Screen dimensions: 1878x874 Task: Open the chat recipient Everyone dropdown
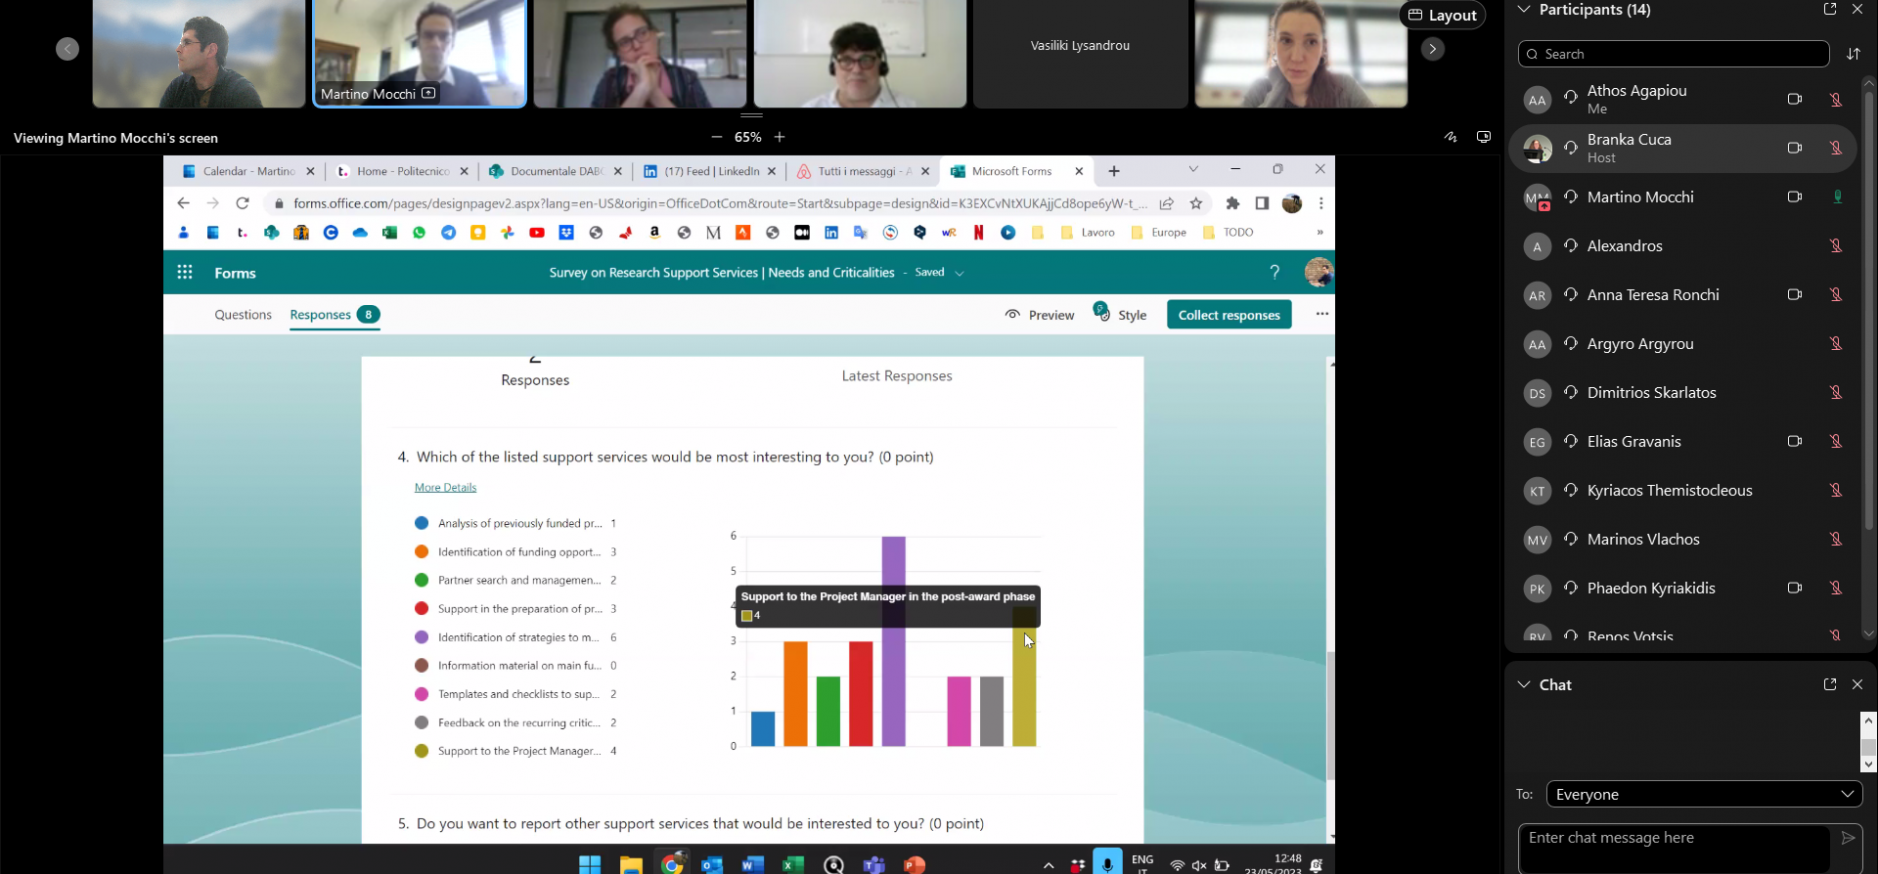tap(1703, 794)
